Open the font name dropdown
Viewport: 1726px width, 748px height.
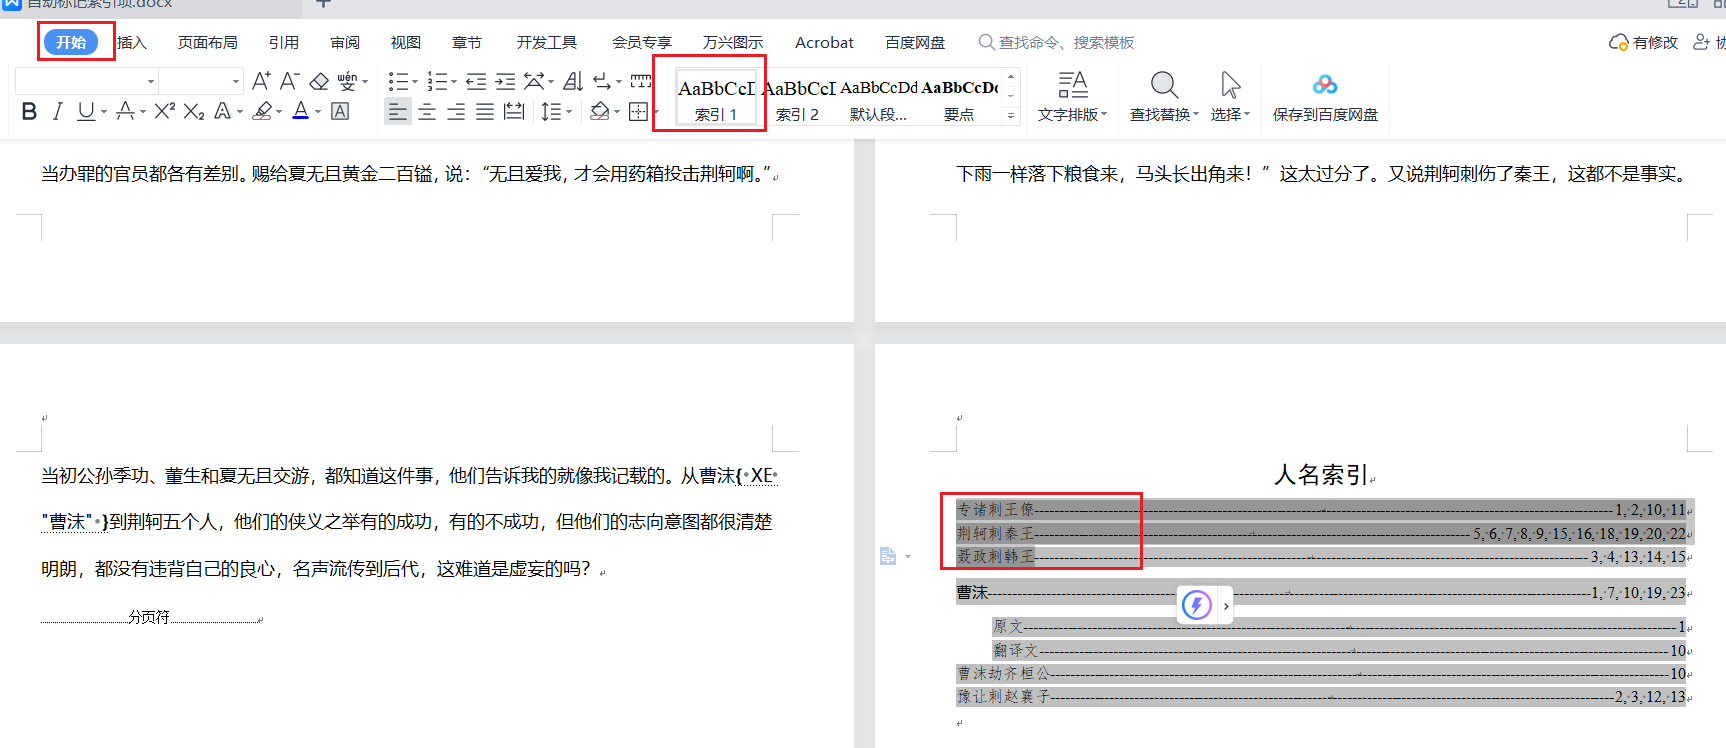point(151,81)
